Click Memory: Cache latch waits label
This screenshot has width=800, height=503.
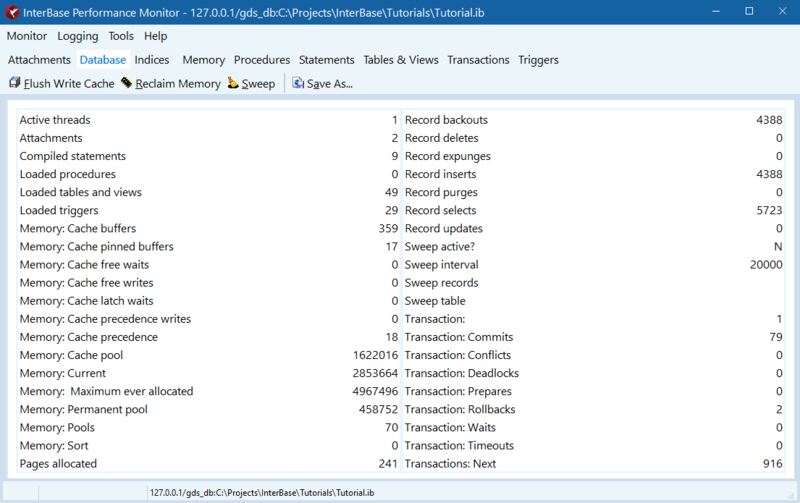click(x=87, y=301)
